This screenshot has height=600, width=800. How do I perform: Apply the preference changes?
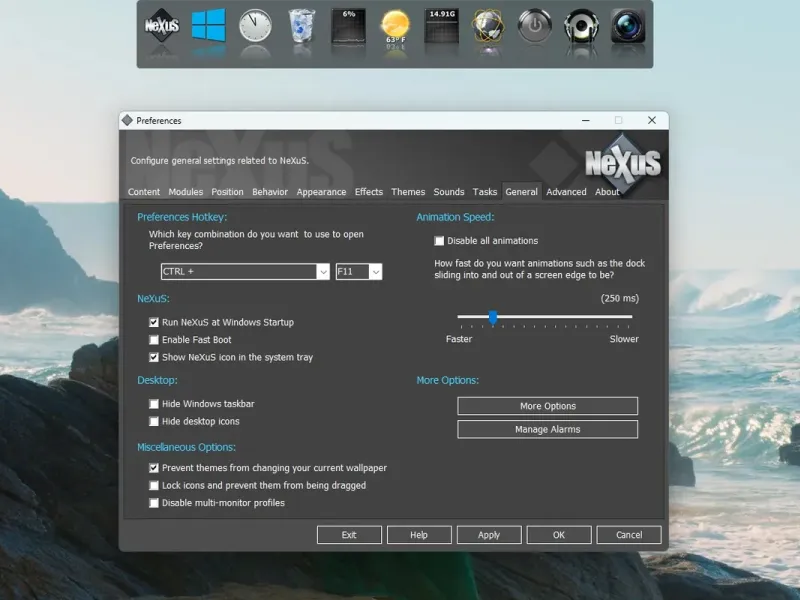489,535
